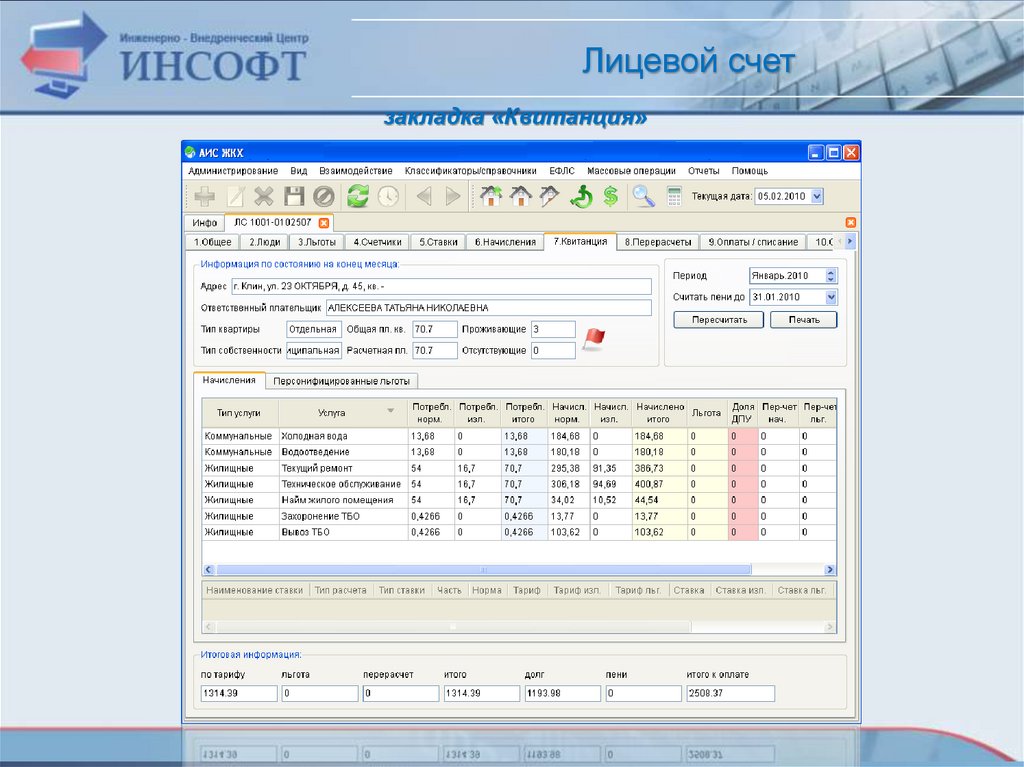Click the Cancel circle-slash icon
This screenshot has height=767, width=1024.
point(324,196)
